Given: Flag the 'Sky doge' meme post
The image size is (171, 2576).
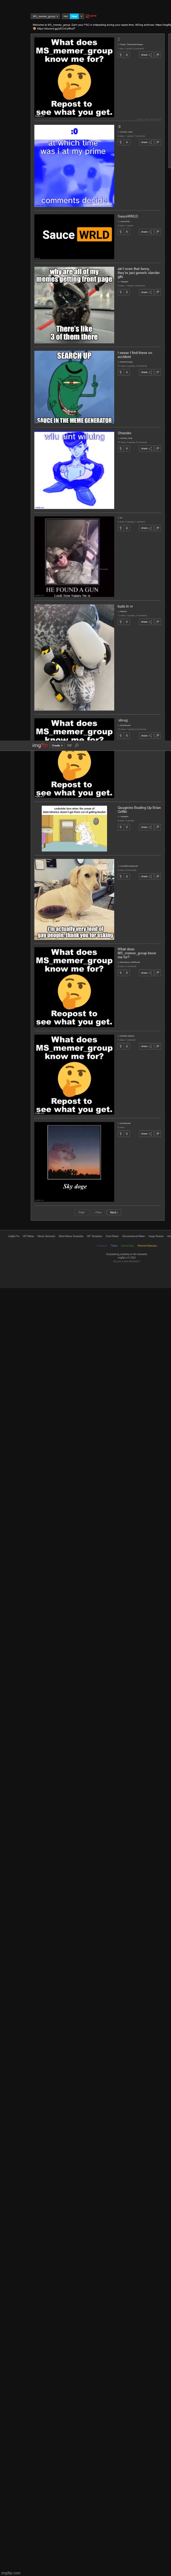Looking at the screenshot, I should point(158,1133).
